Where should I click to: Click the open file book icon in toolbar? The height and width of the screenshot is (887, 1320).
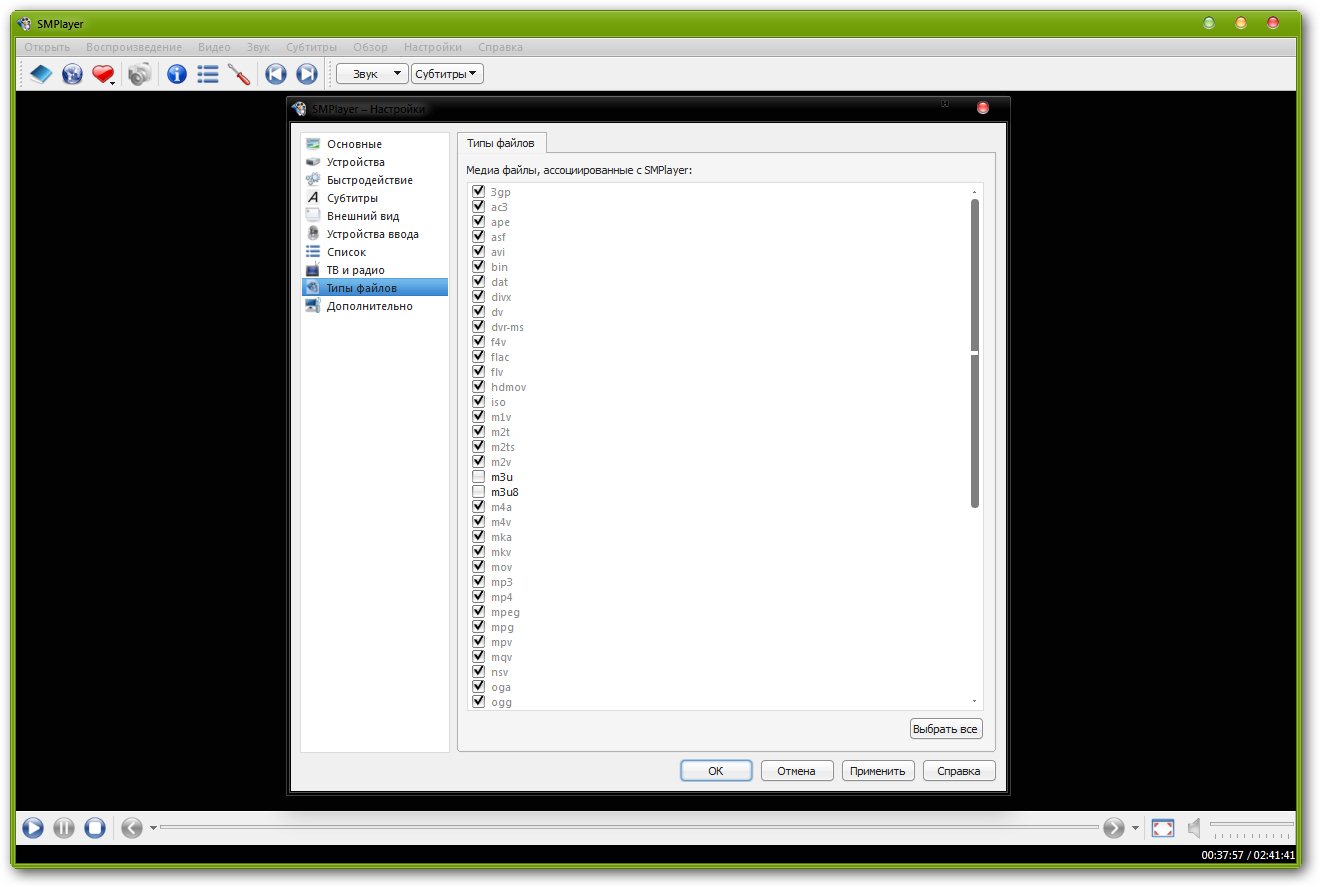click(x=40, y=74)
